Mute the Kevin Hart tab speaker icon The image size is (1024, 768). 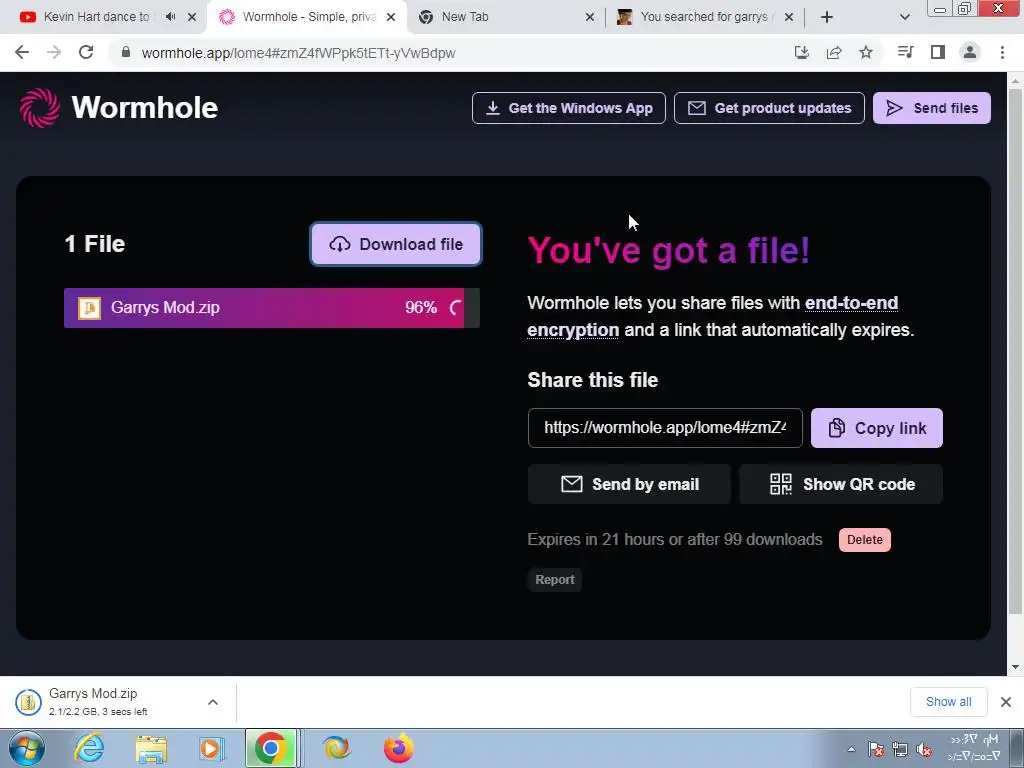click(x=170, y=17)
